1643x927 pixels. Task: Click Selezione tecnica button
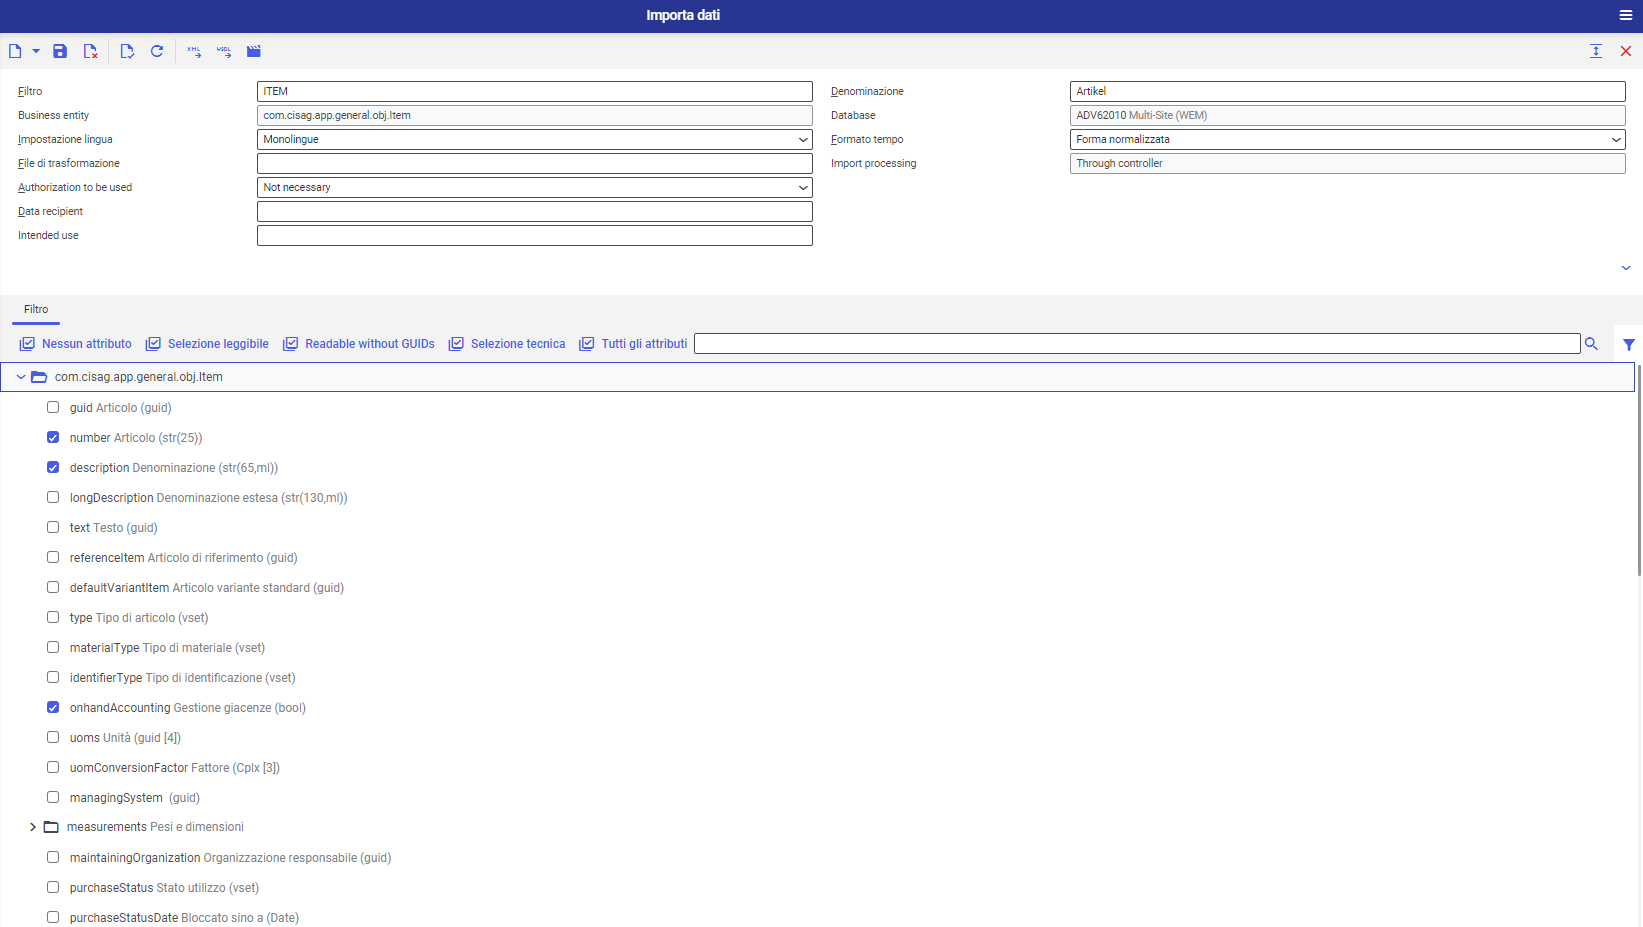coord(507,344)
